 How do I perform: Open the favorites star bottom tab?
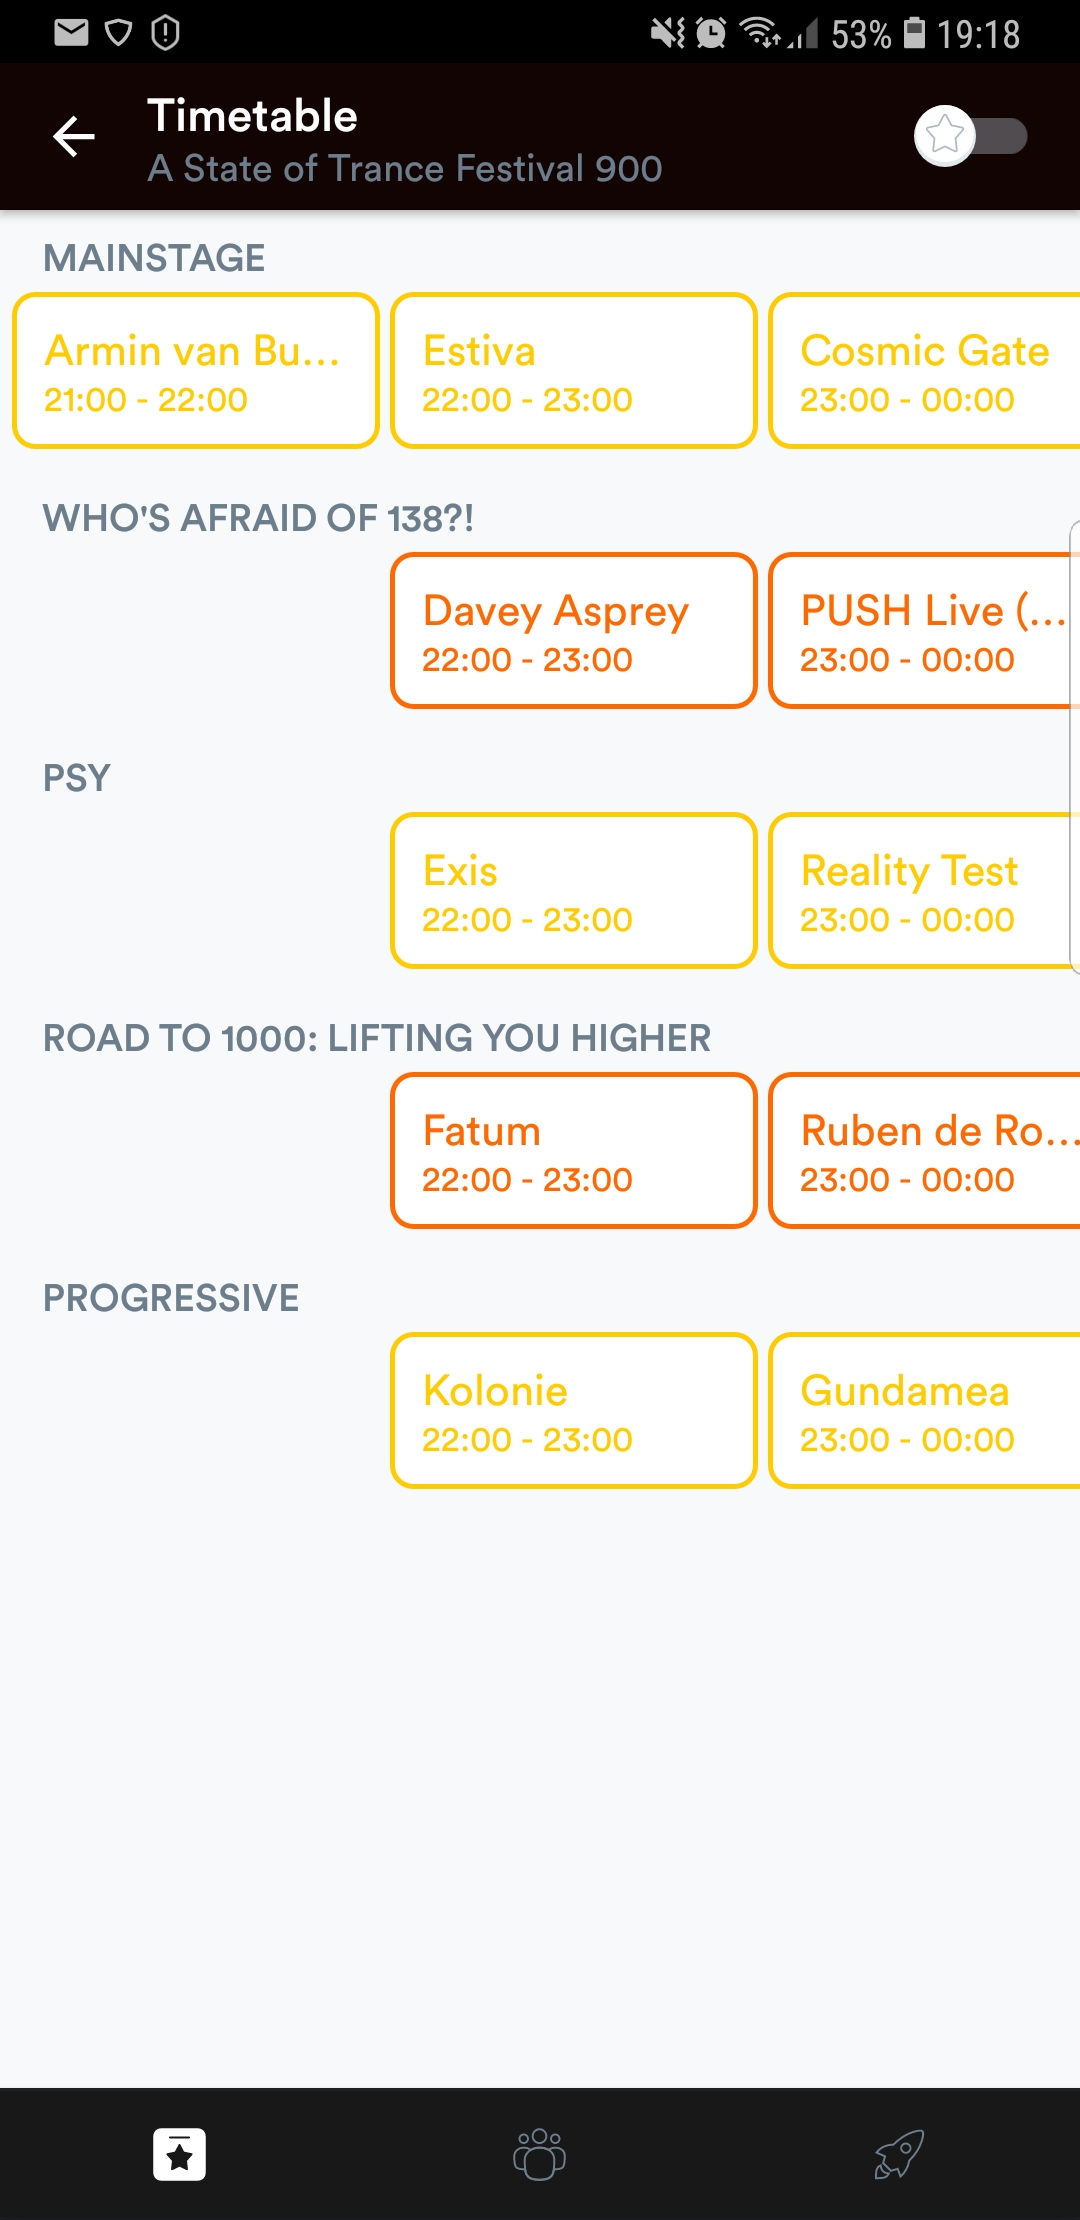click(180, 2154)
